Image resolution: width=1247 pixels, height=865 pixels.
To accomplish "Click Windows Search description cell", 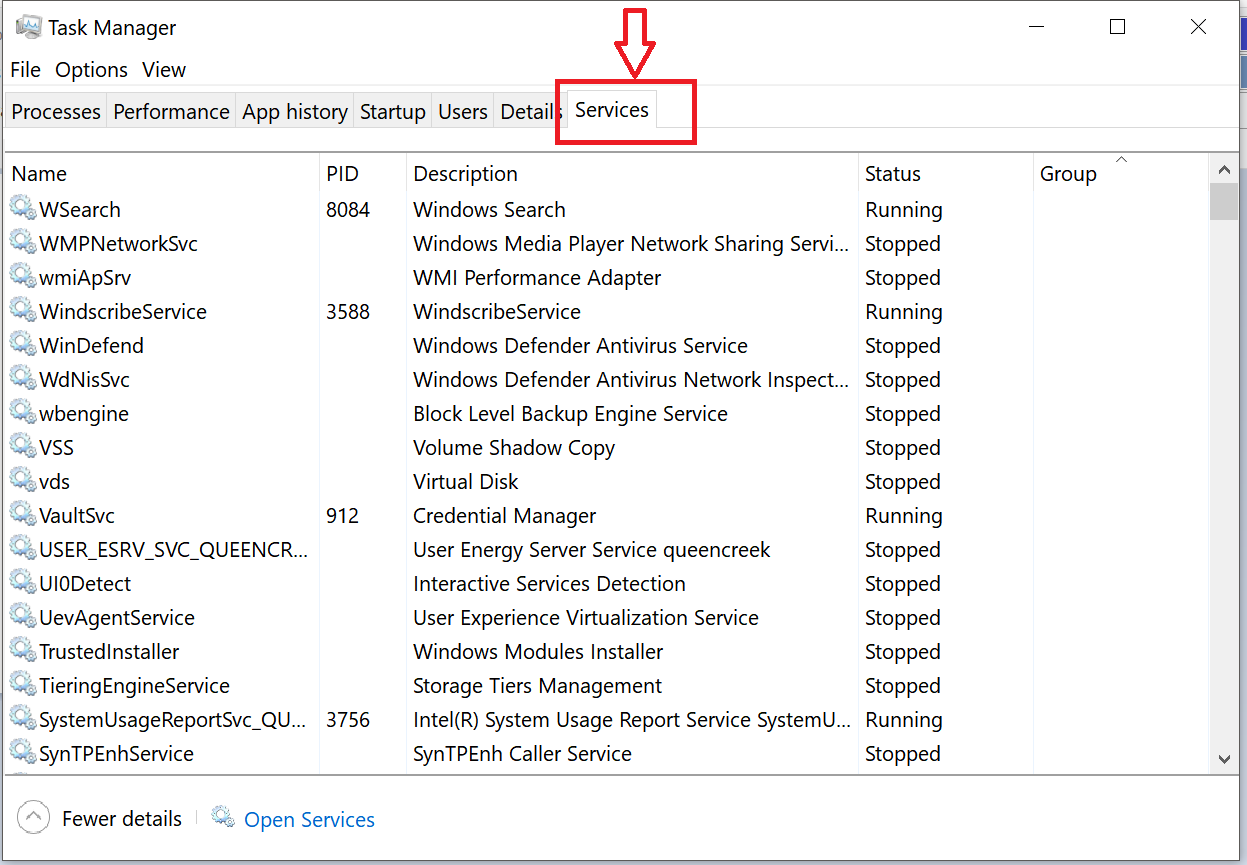I will (x=489, y=210).
